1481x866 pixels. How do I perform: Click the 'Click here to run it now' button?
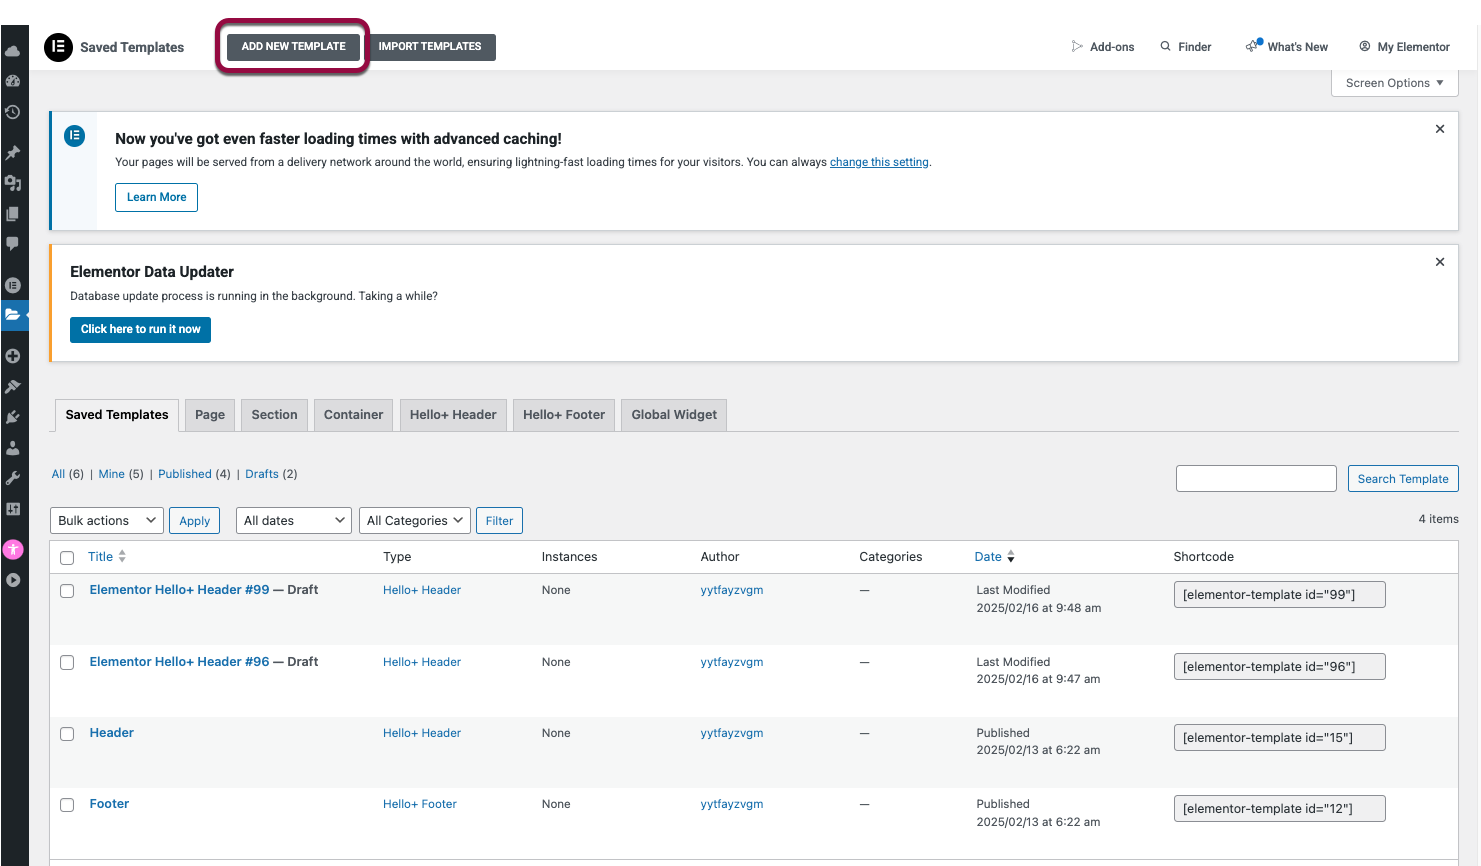[x=140, y=329]
